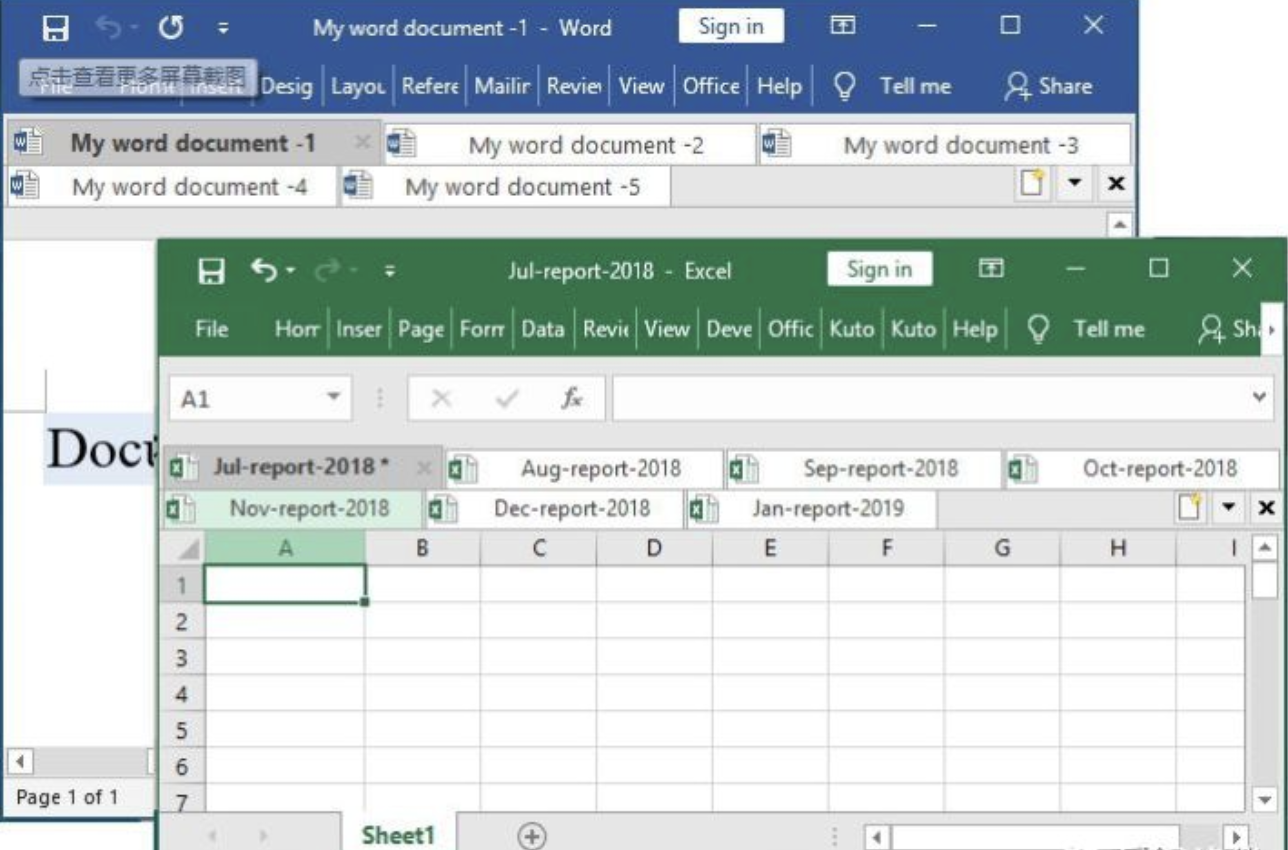
Task: Save the workbook using Excel's Save icon
Action: click(x=210, y=271)
